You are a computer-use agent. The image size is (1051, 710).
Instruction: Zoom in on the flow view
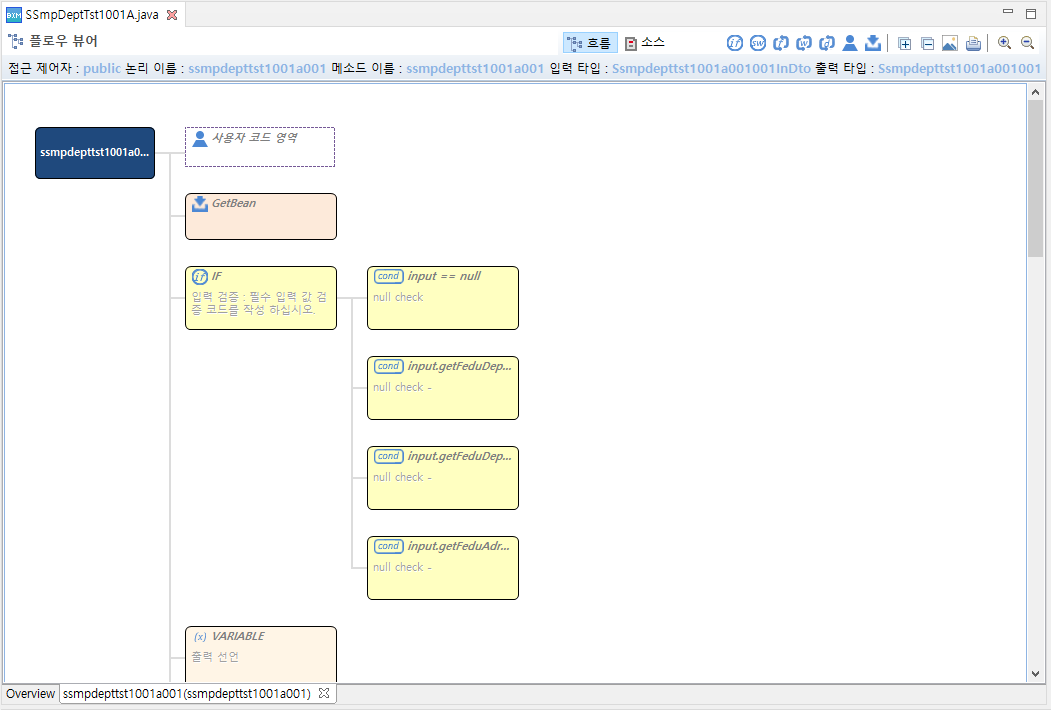(x=1004, y=43)
